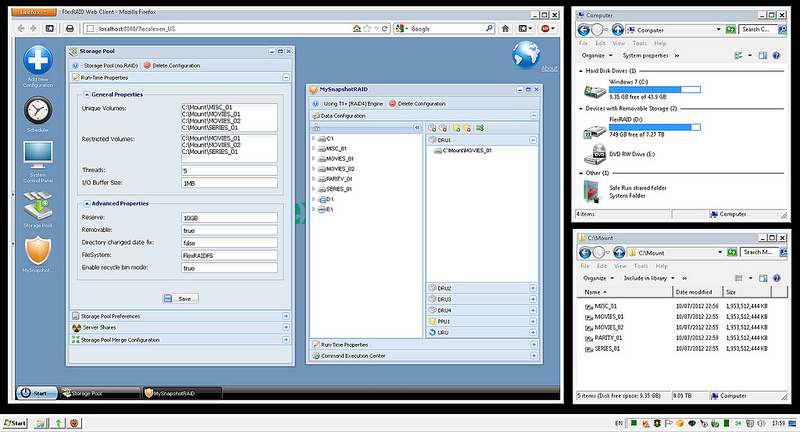The height and width of the screenshot is (432, 800).
Task: Collapse the General Properties group
Action: (87, 94)
